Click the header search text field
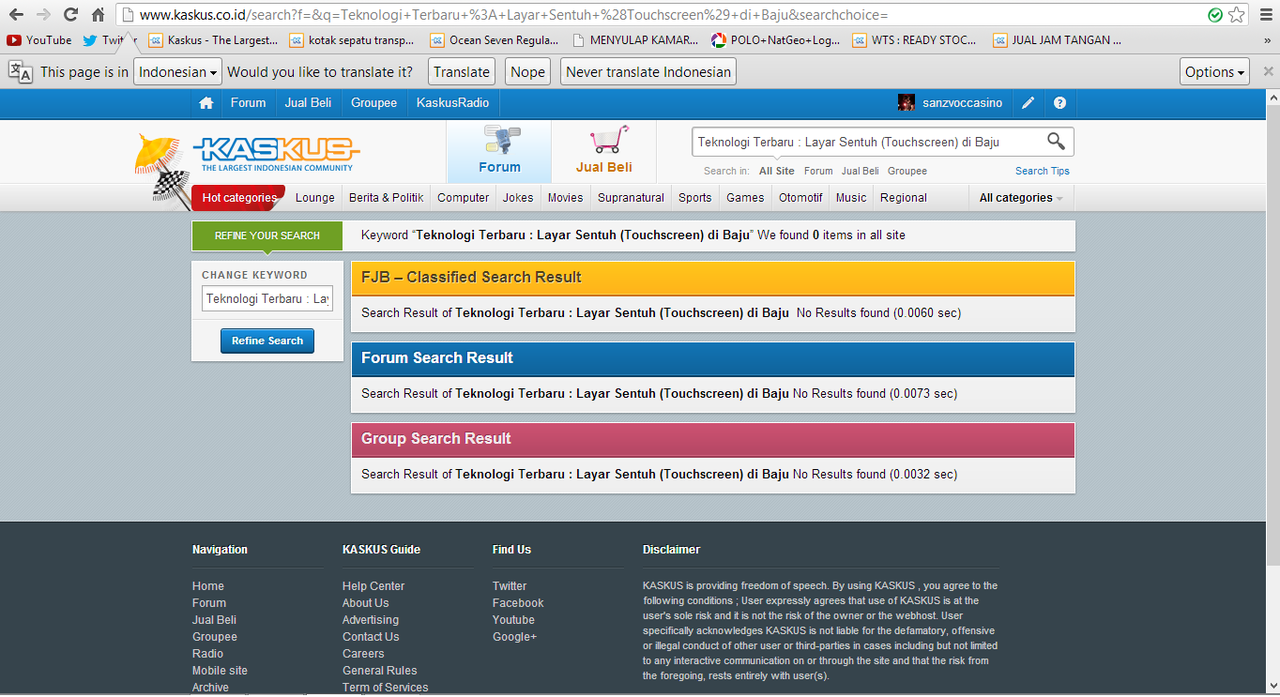Viewport: 1280px width, 697px height. [x=867, y=142]
